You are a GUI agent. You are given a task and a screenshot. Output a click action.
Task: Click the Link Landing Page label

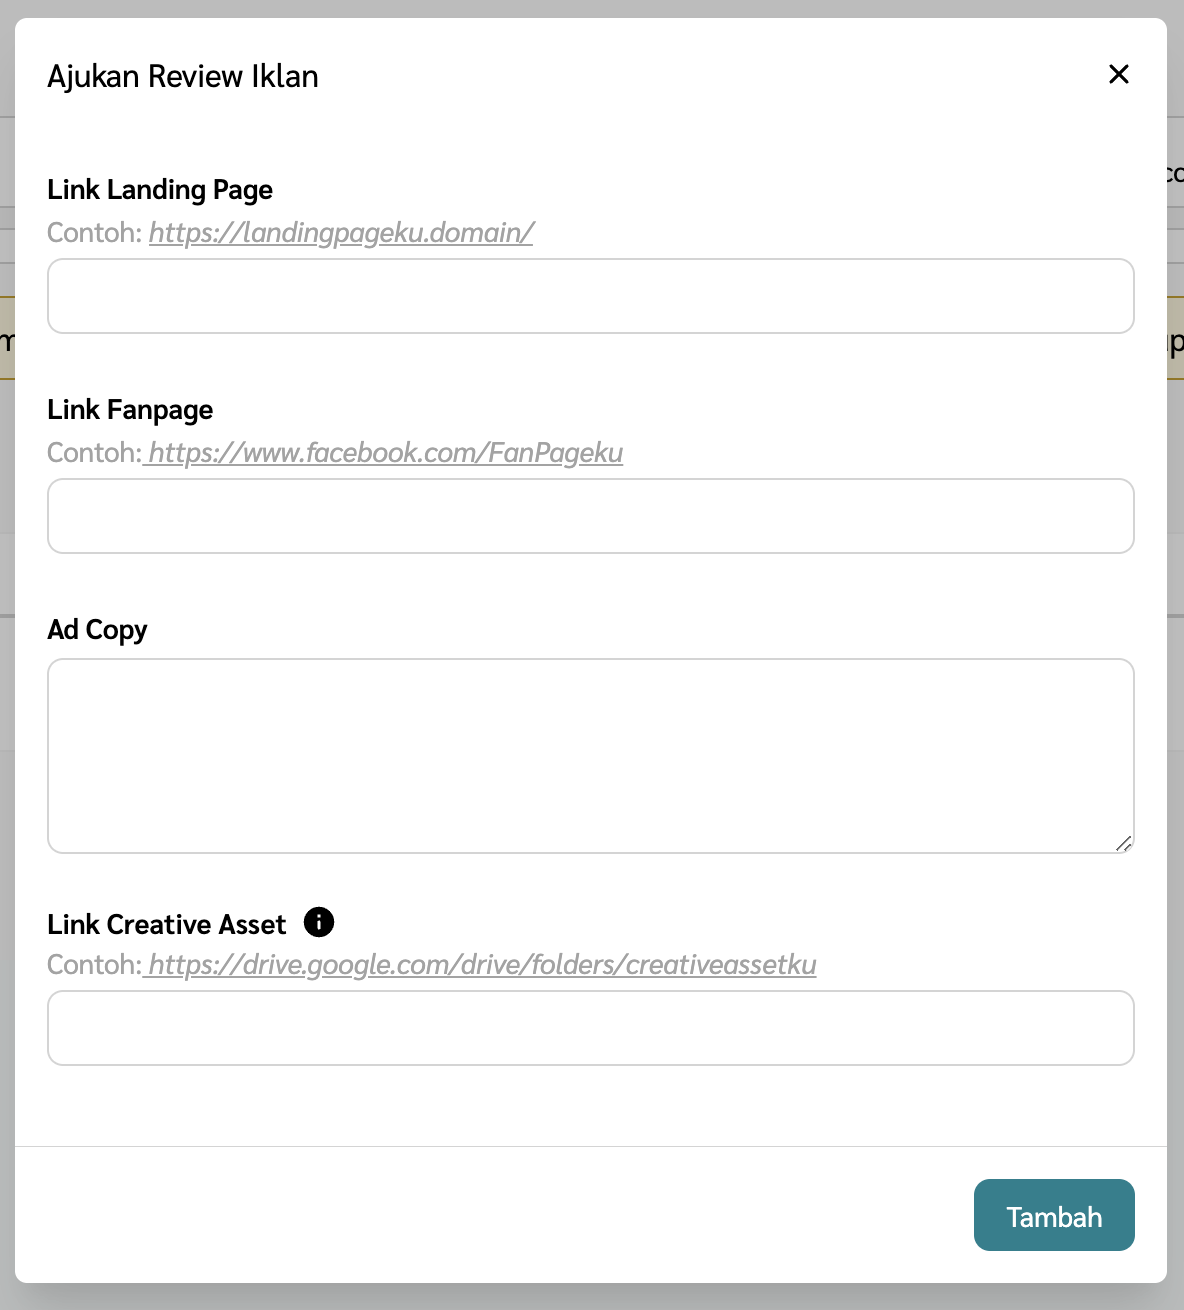[x=160, y=190]
